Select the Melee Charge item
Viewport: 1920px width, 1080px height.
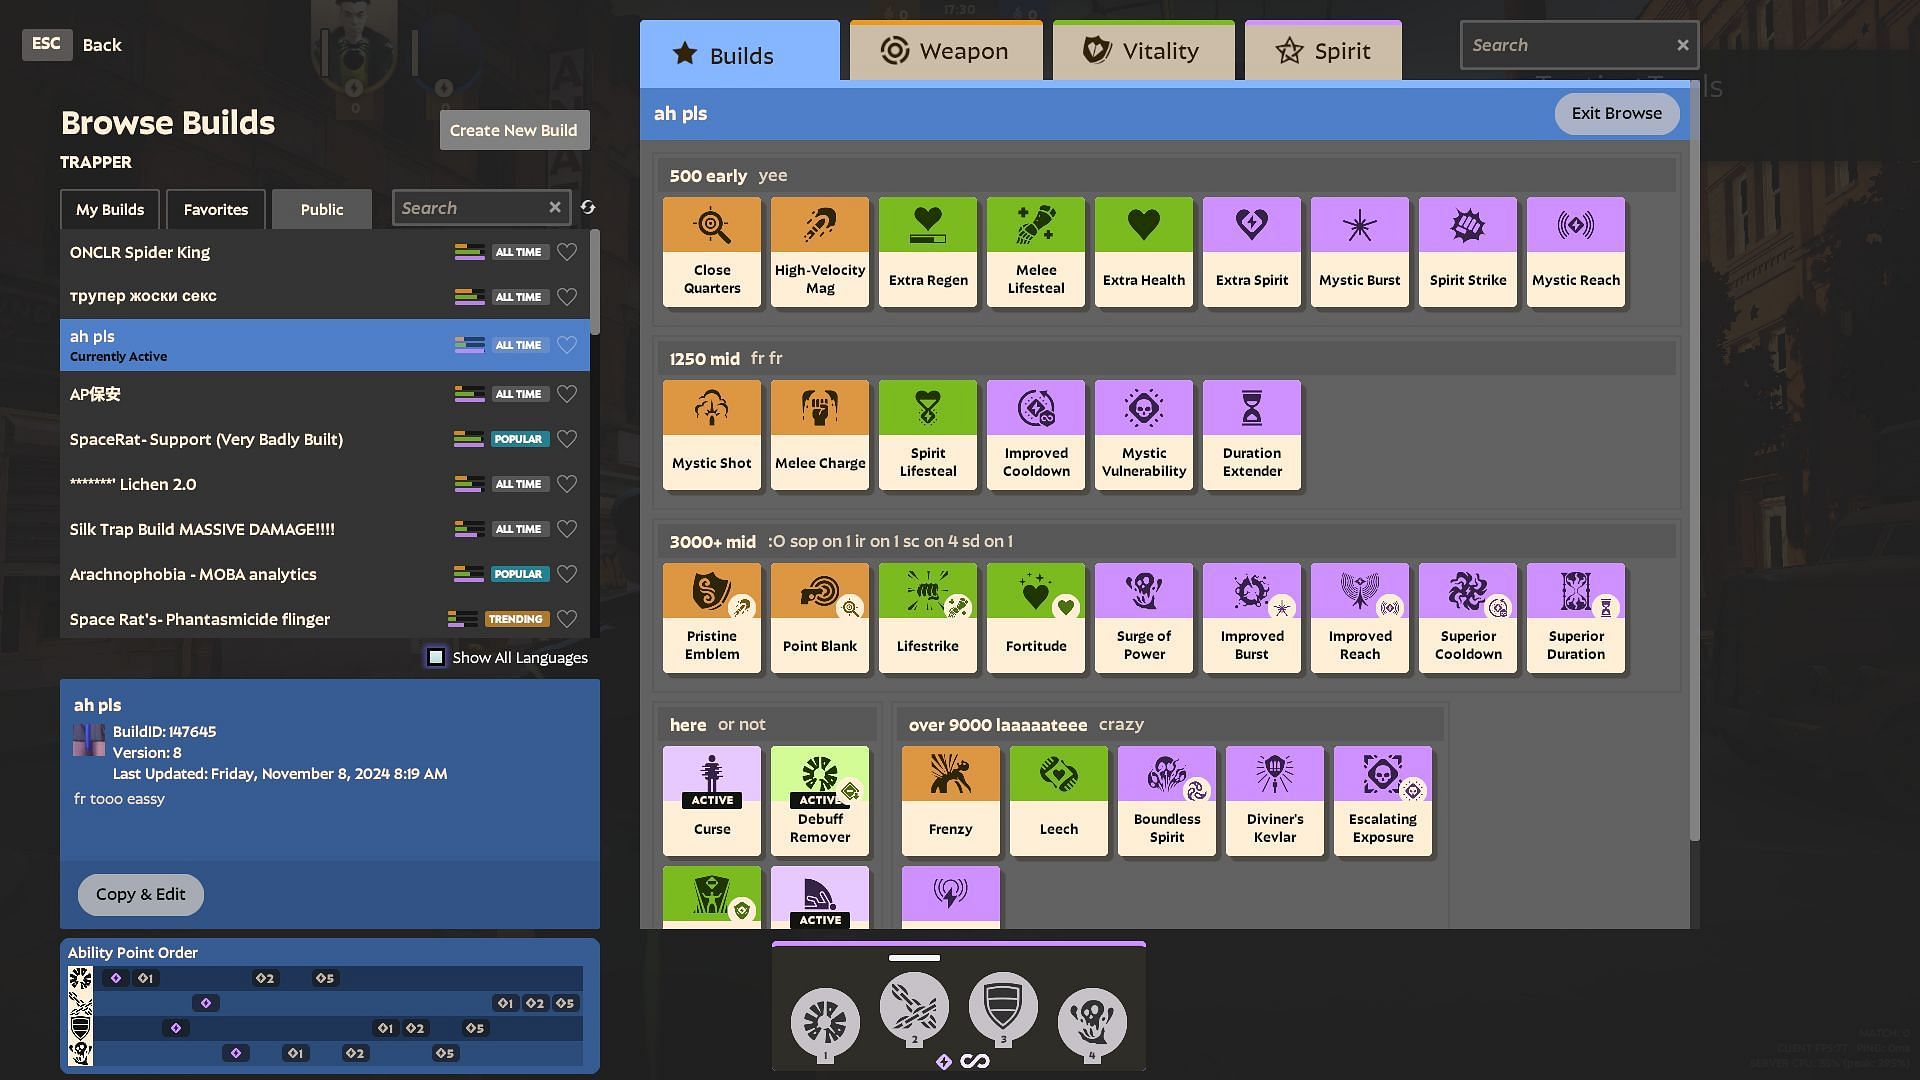tap(819, 435)
